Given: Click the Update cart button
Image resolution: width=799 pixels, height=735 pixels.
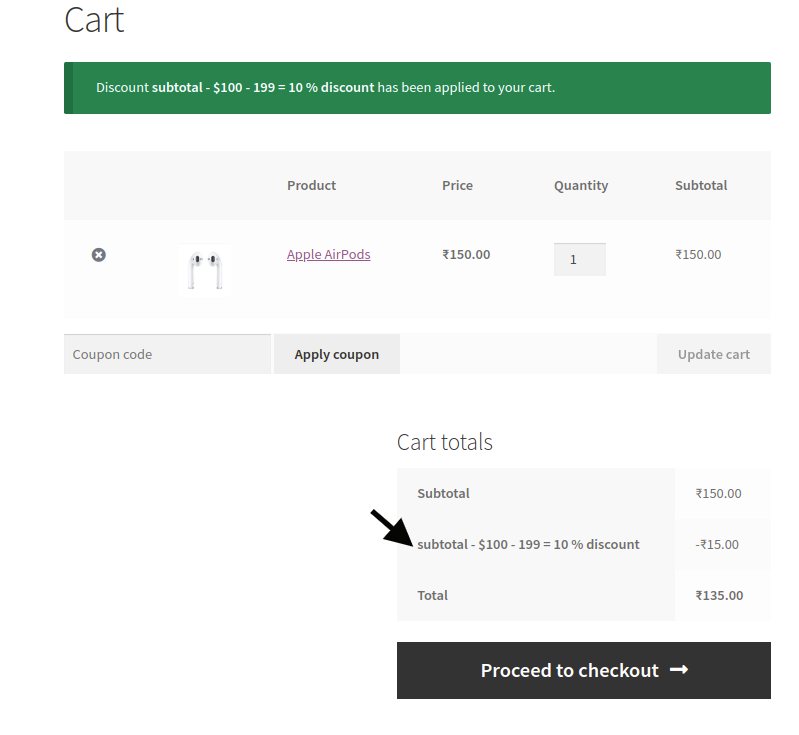Looking at the screenshot, I should tap(713, 354).
